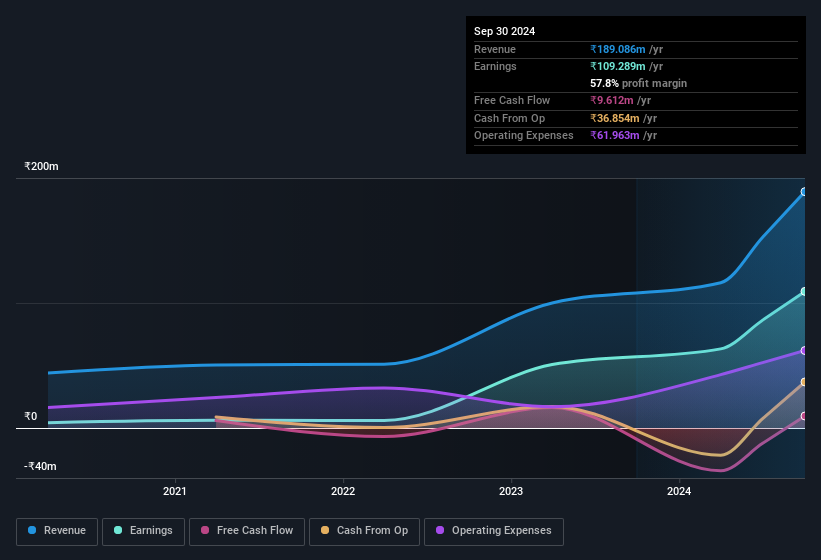The image size is (821, 560).
Task: Click the 57.8% profit margin text
Action: click(x=638, y=83)
